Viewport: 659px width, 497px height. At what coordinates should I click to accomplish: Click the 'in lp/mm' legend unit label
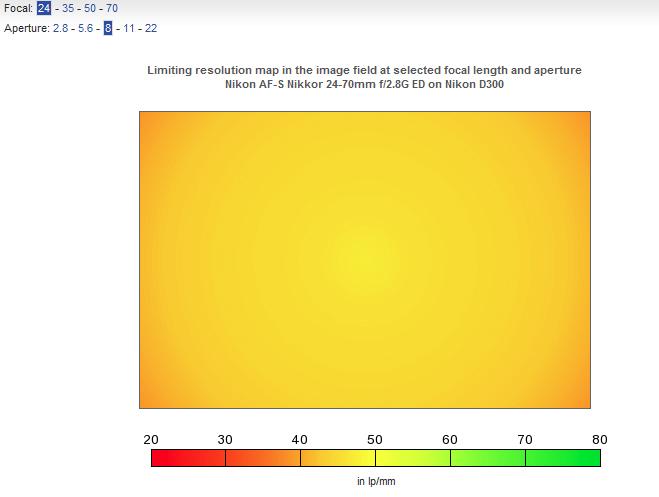(x=376, y=481)
